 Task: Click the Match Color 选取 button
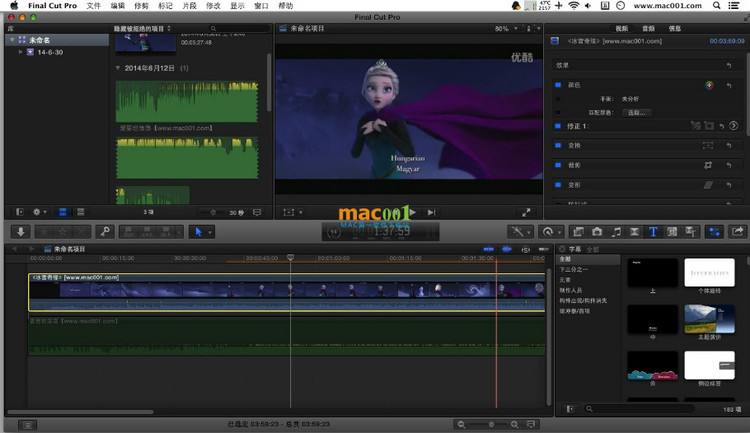[637, 112]
